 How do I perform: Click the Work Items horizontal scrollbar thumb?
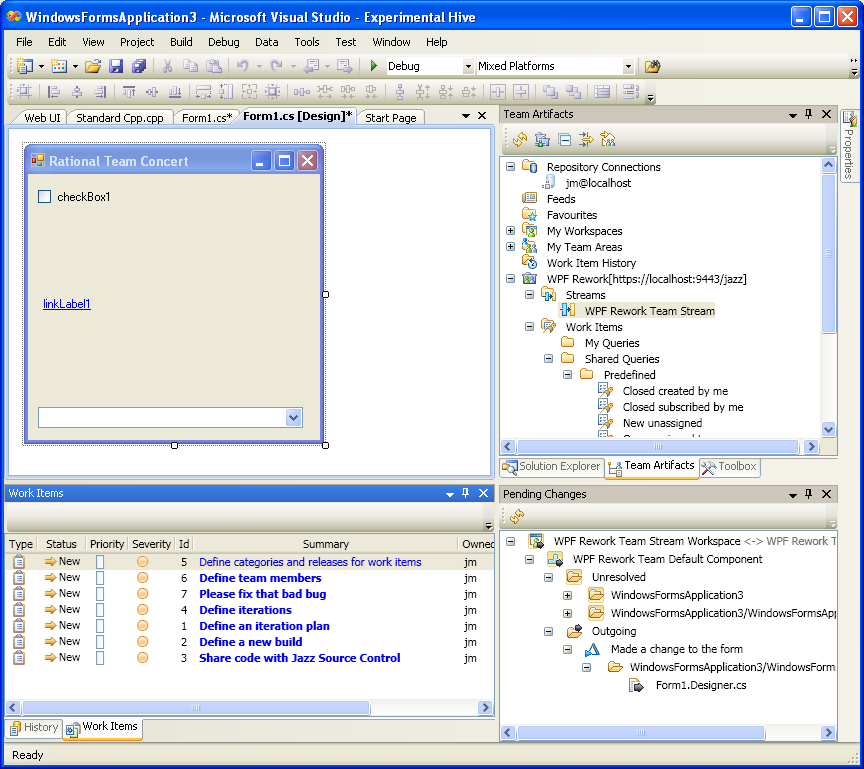[x=196, y=707]
